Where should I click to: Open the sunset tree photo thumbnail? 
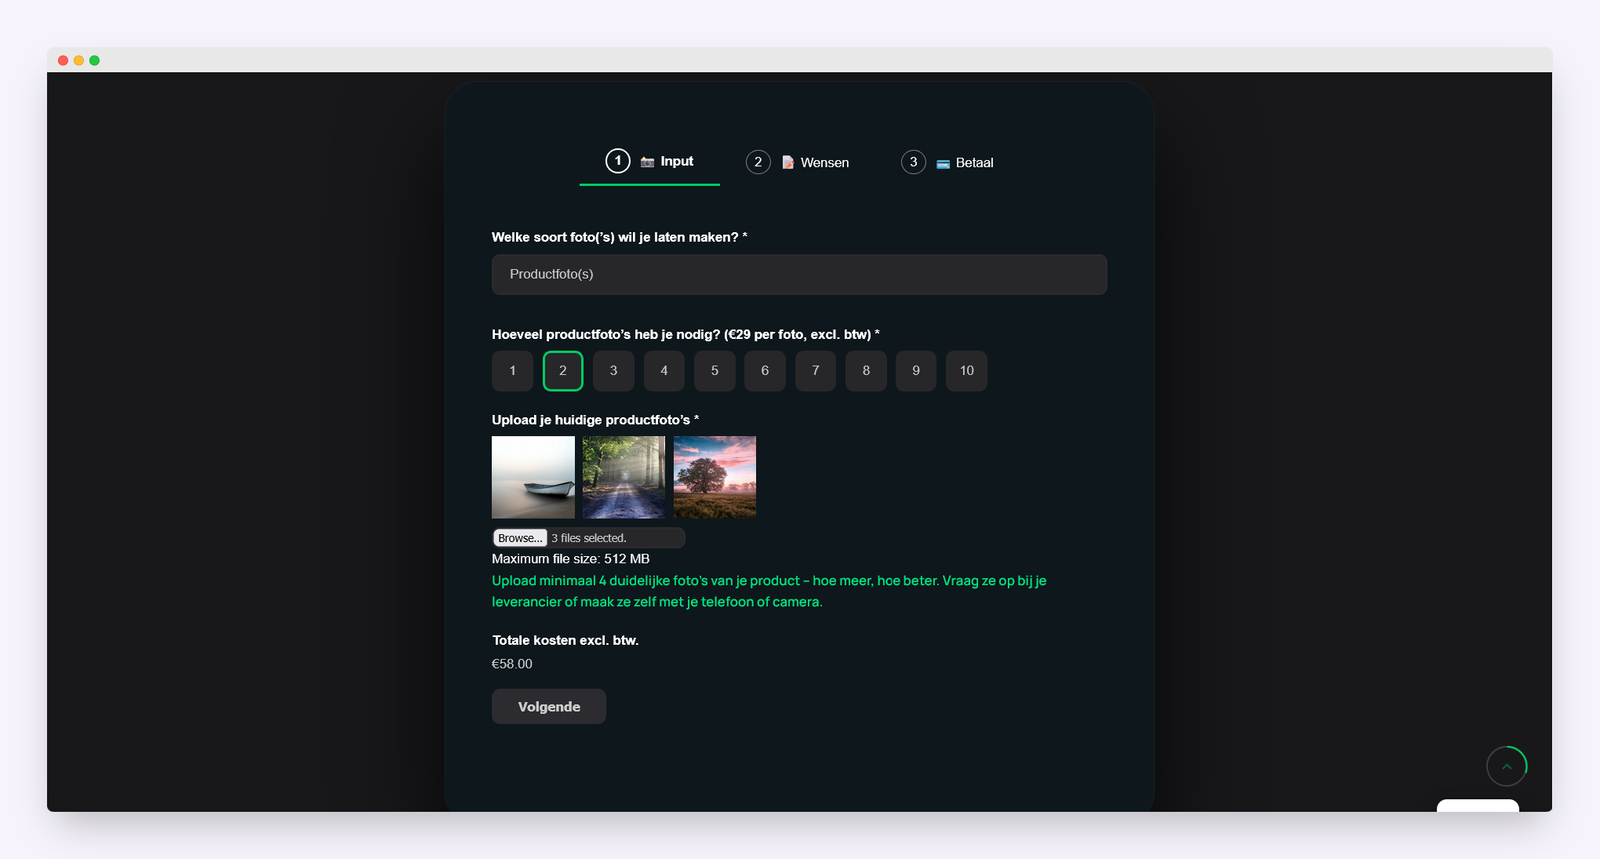[715, 477]
